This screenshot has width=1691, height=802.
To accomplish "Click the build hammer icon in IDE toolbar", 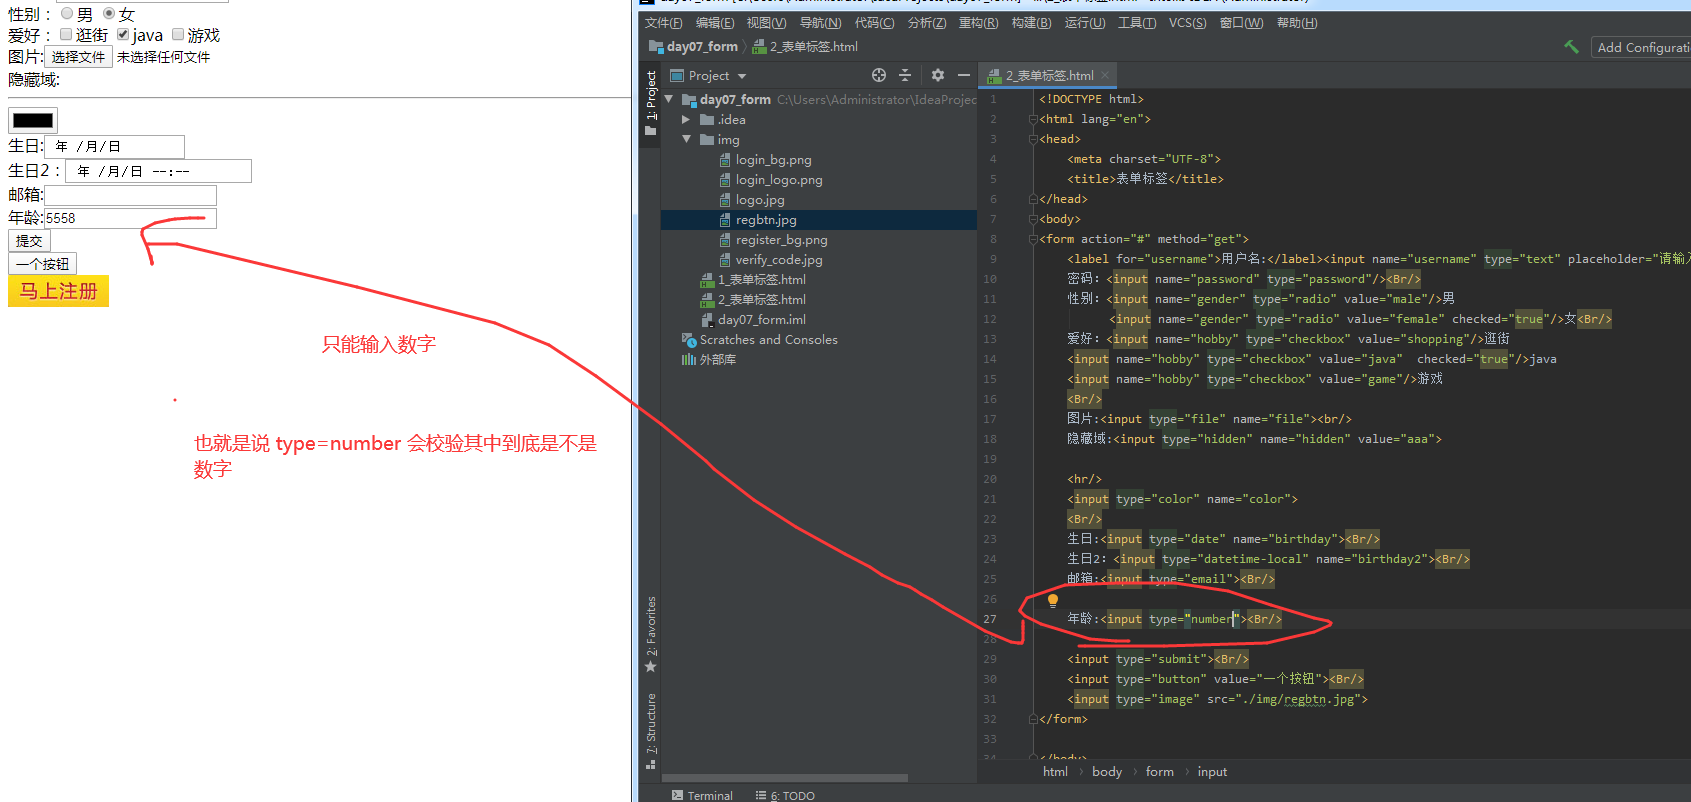I will point(1571,47).
